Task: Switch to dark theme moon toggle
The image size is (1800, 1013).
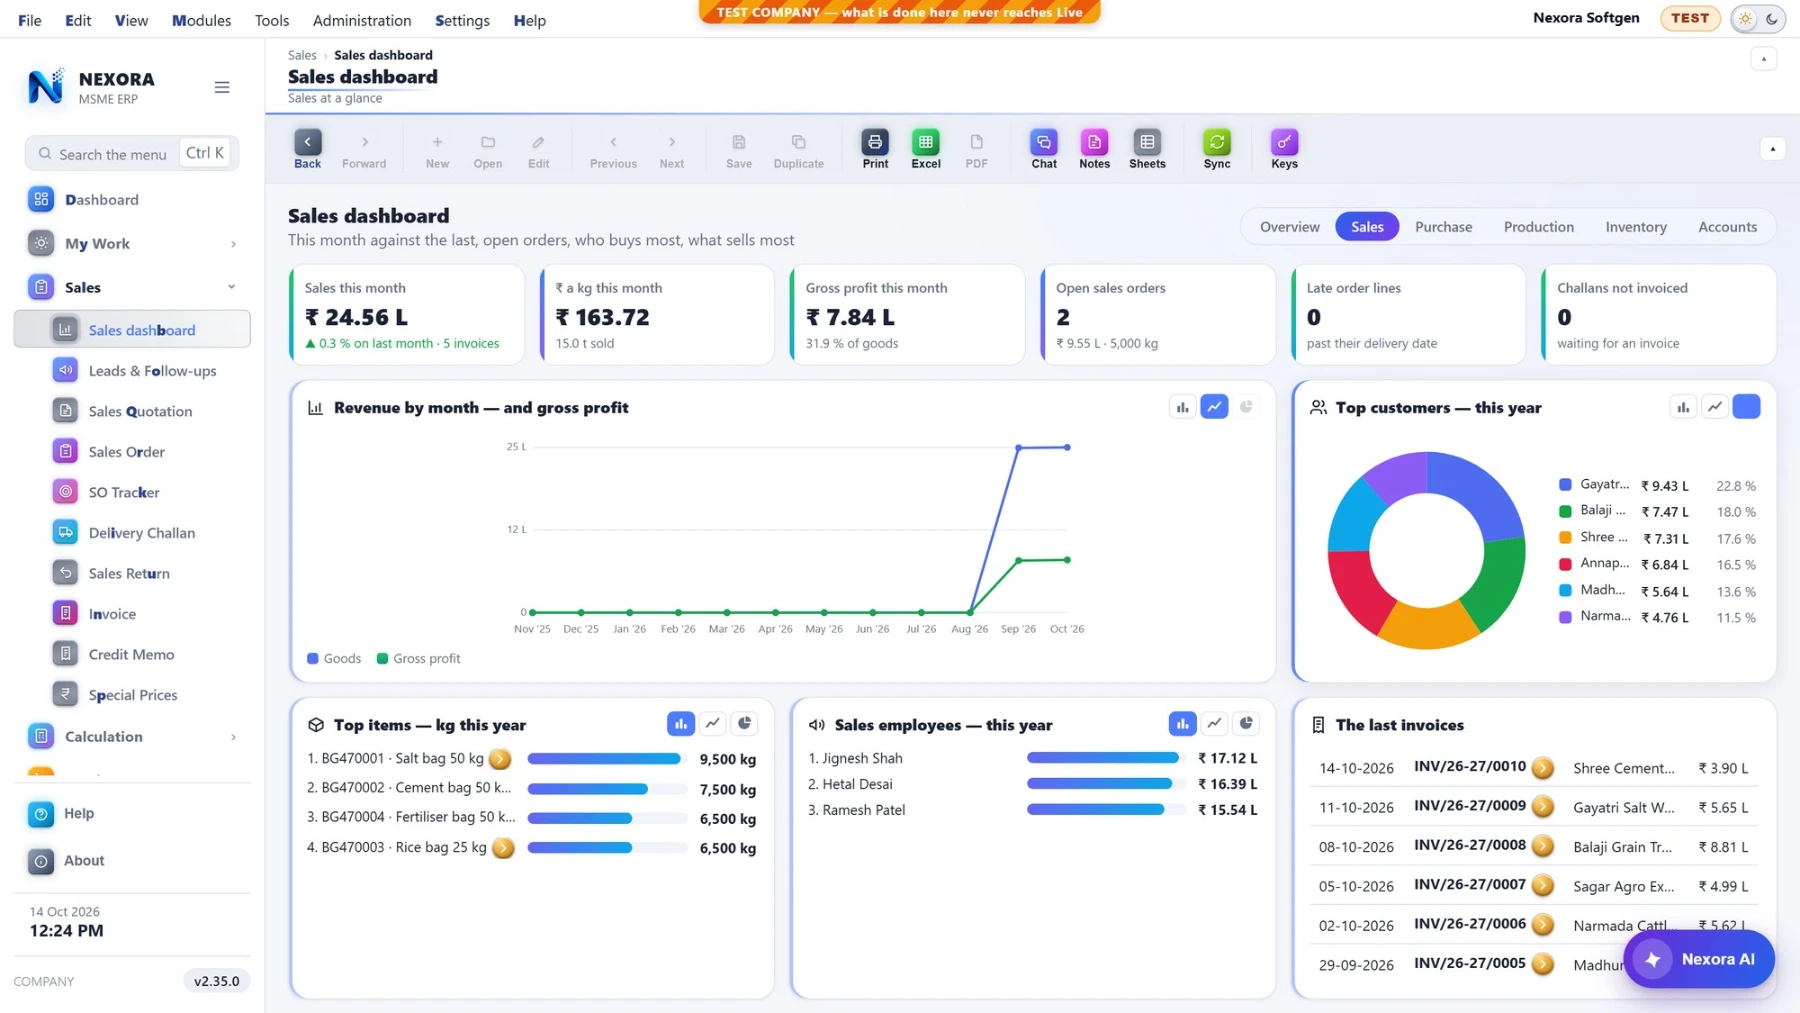Action: [1771, 19]
